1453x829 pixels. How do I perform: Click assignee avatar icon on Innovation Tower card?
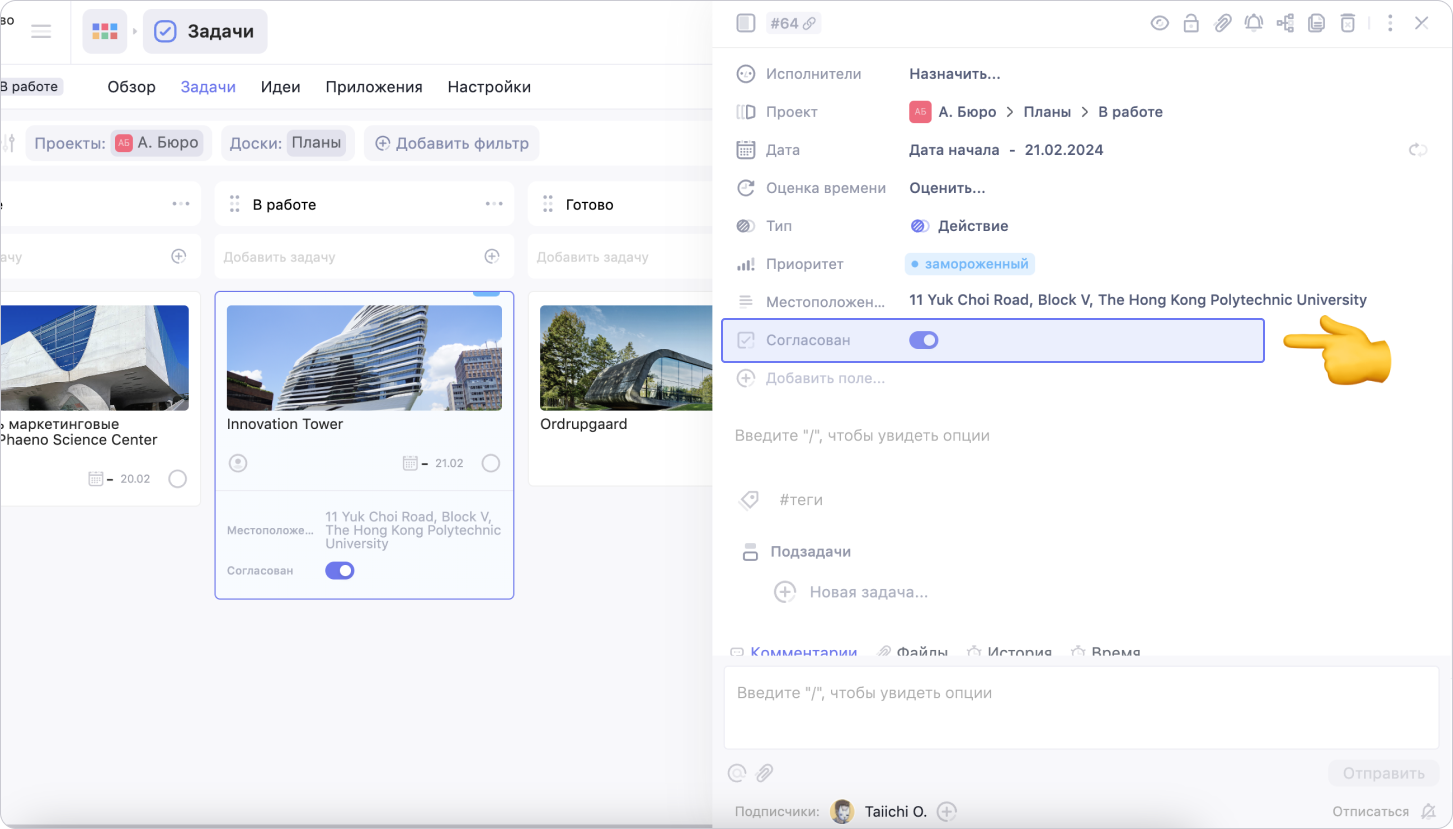[x=238, y=463]
